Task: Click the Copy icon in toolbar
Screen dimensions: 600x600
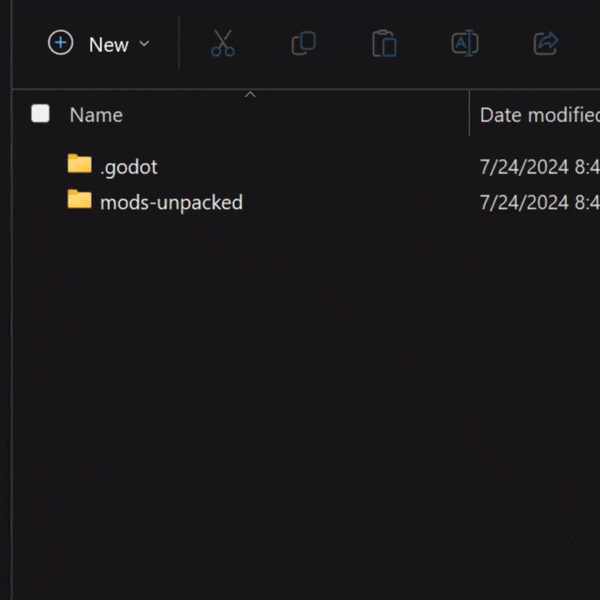Action: point(303,44)
